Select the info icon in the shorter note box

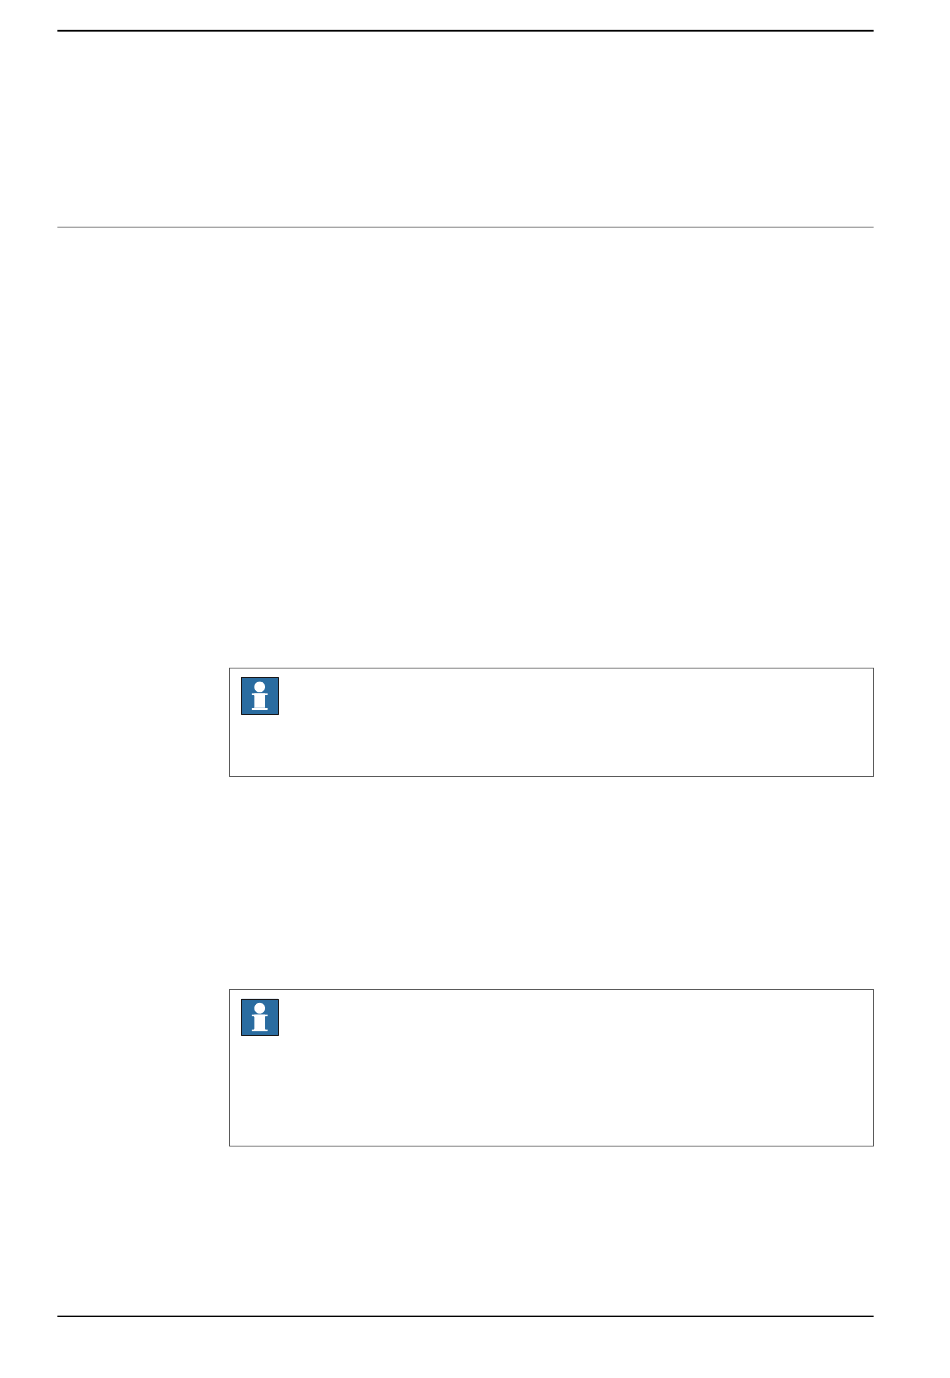(x=260, y=696)
